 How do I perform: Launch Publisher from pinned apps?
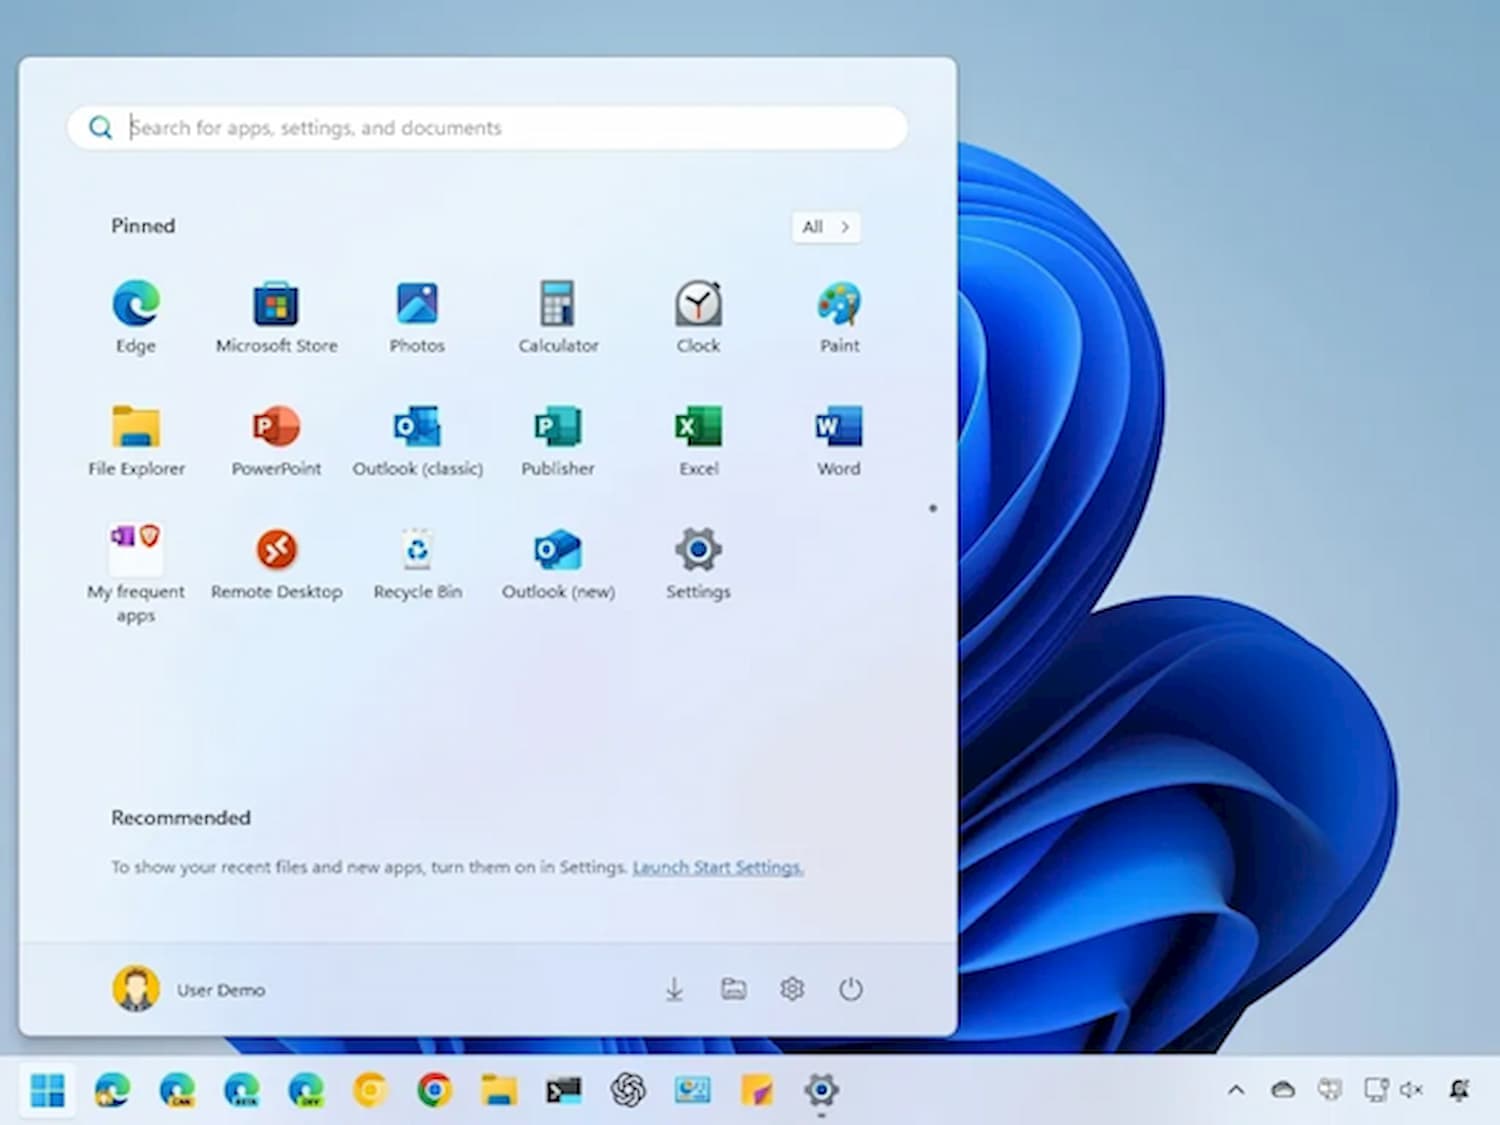[x=558, y=438]
